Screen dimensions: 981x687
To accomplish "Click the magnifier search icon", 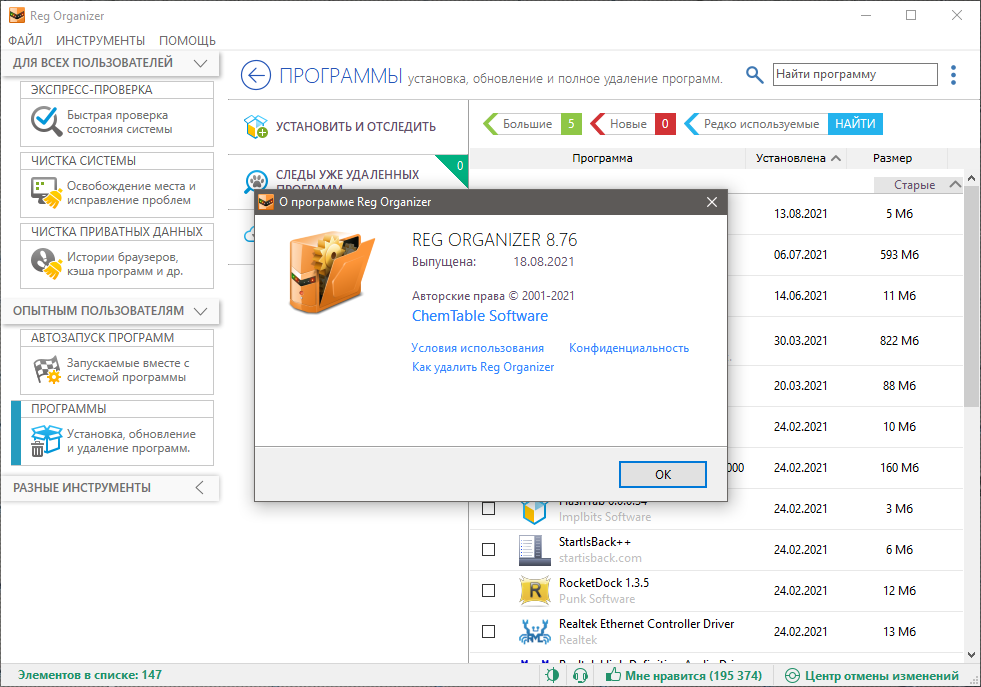I will (755, 75).
